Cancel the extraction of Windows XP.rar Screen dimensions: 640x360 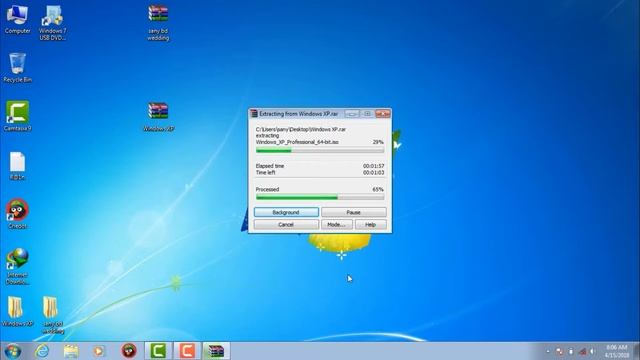[x=286, y=224]
